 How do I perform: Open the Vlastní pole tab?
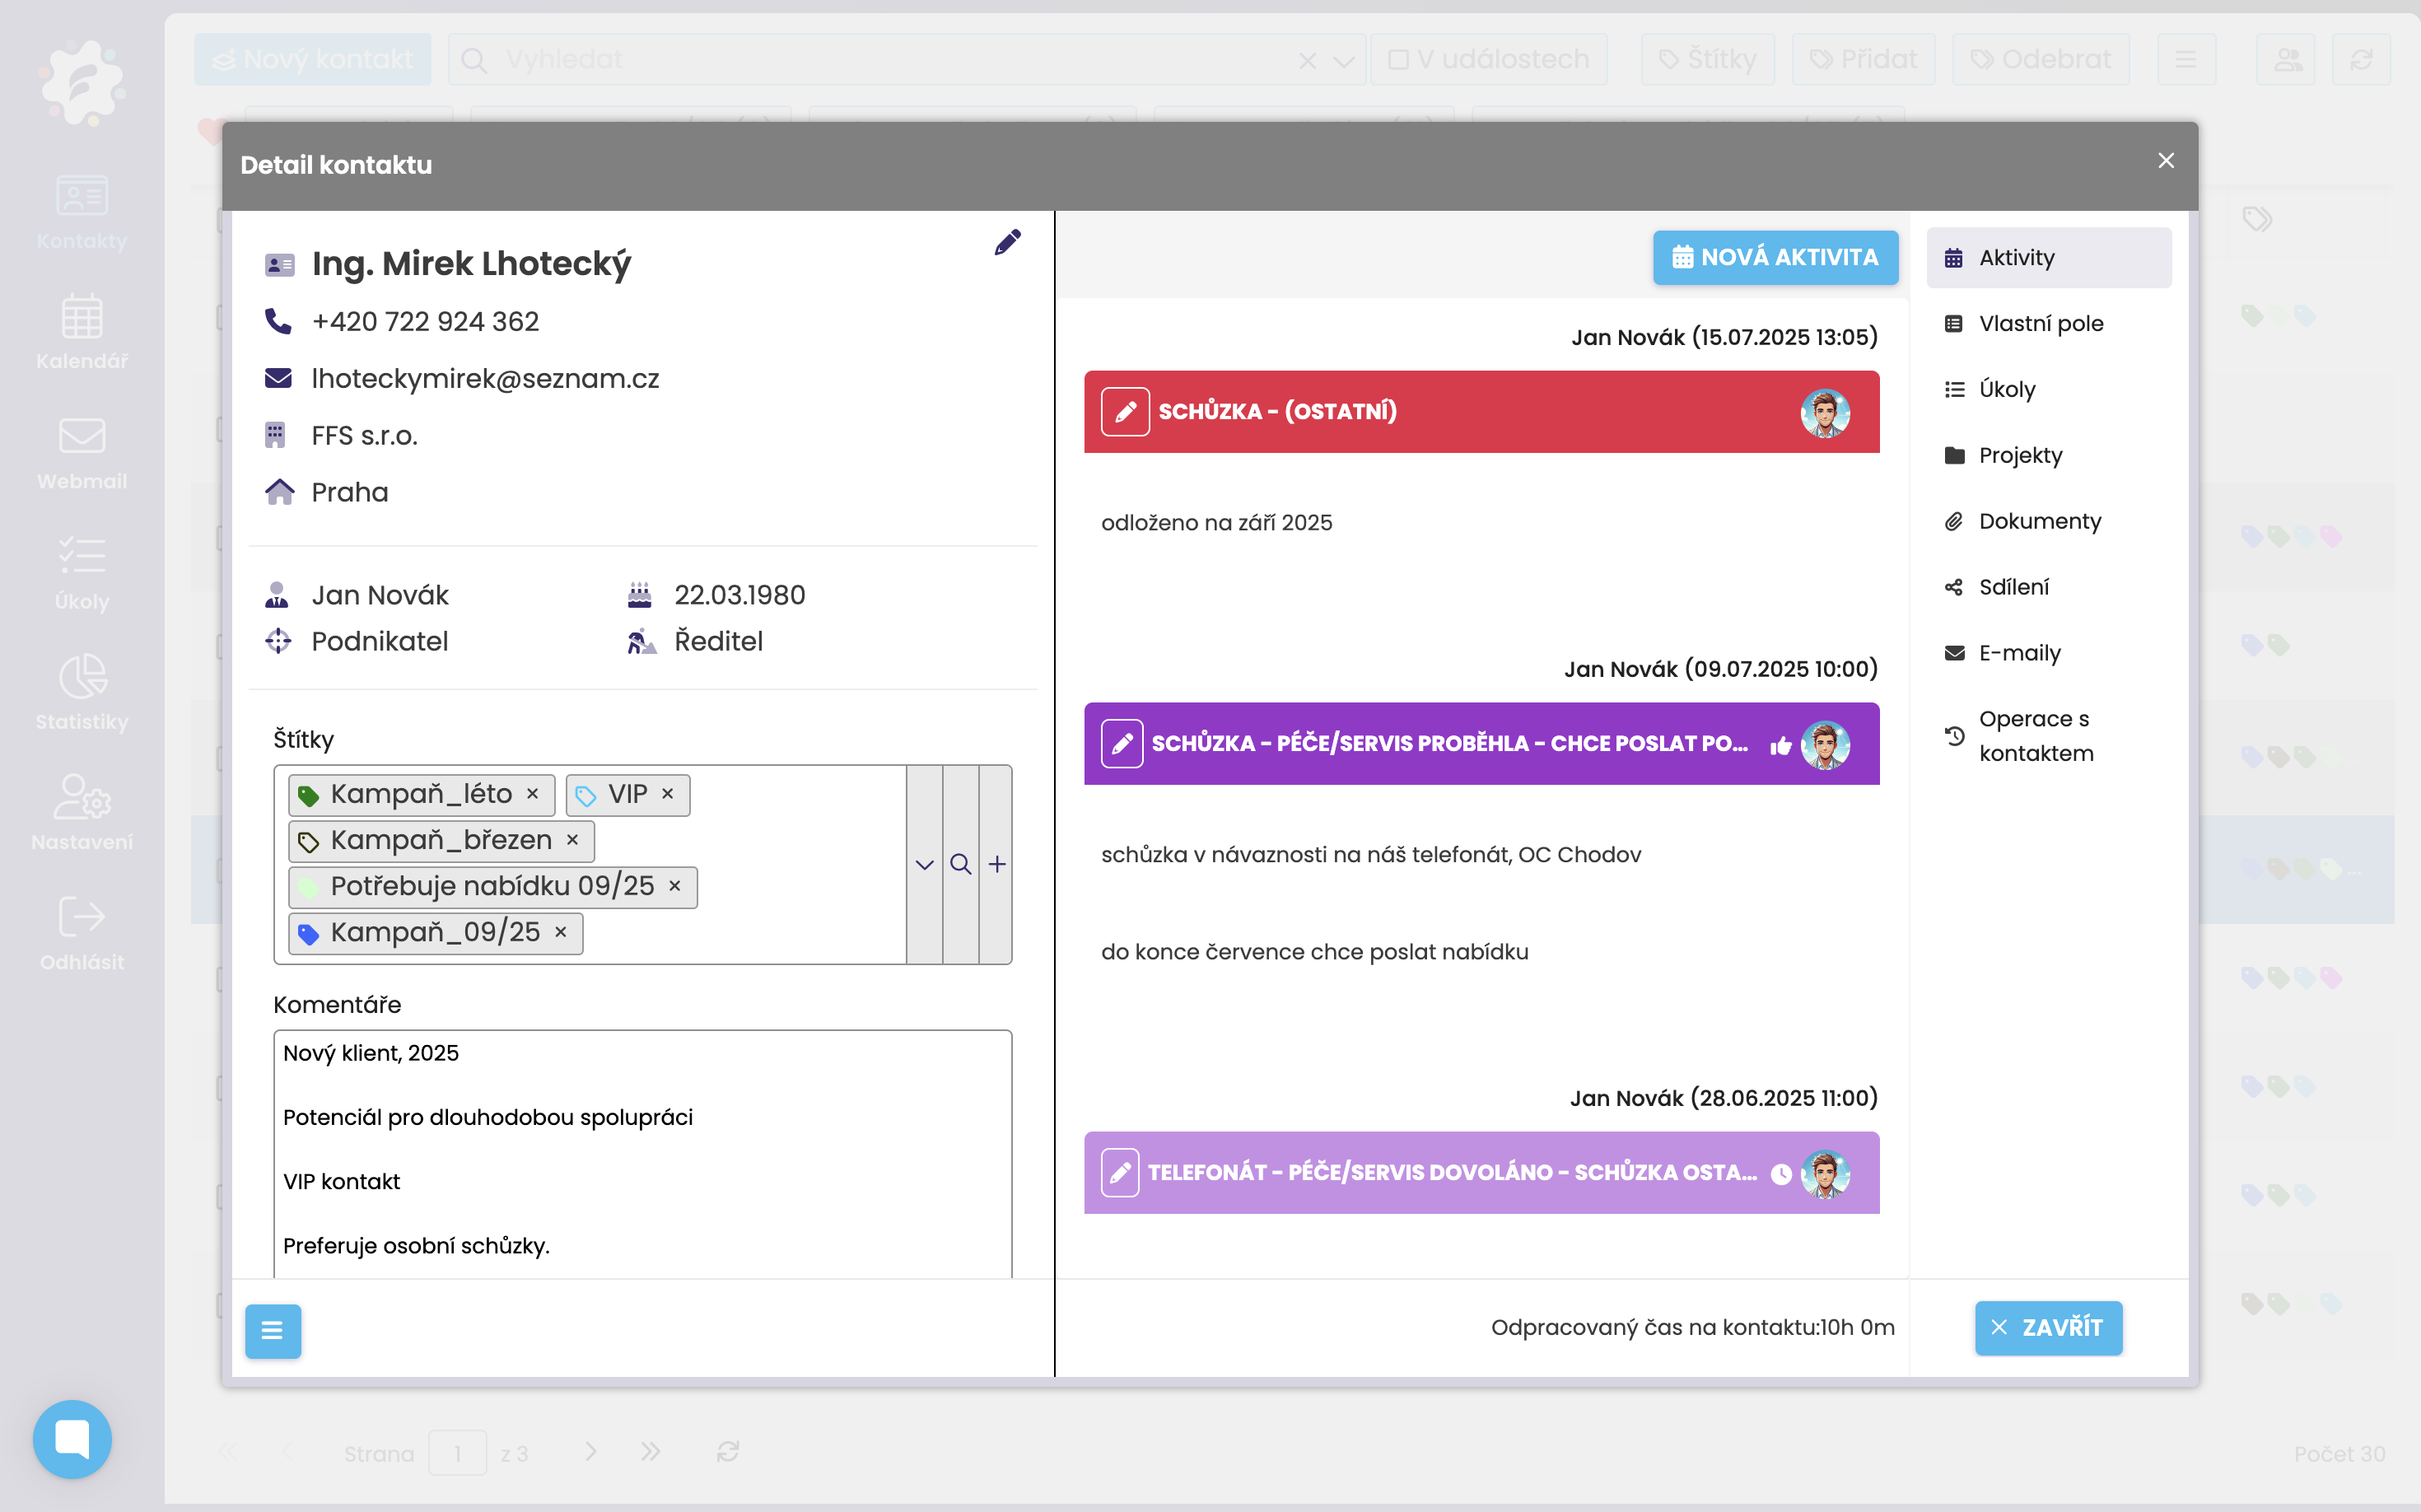point(2040,323)
